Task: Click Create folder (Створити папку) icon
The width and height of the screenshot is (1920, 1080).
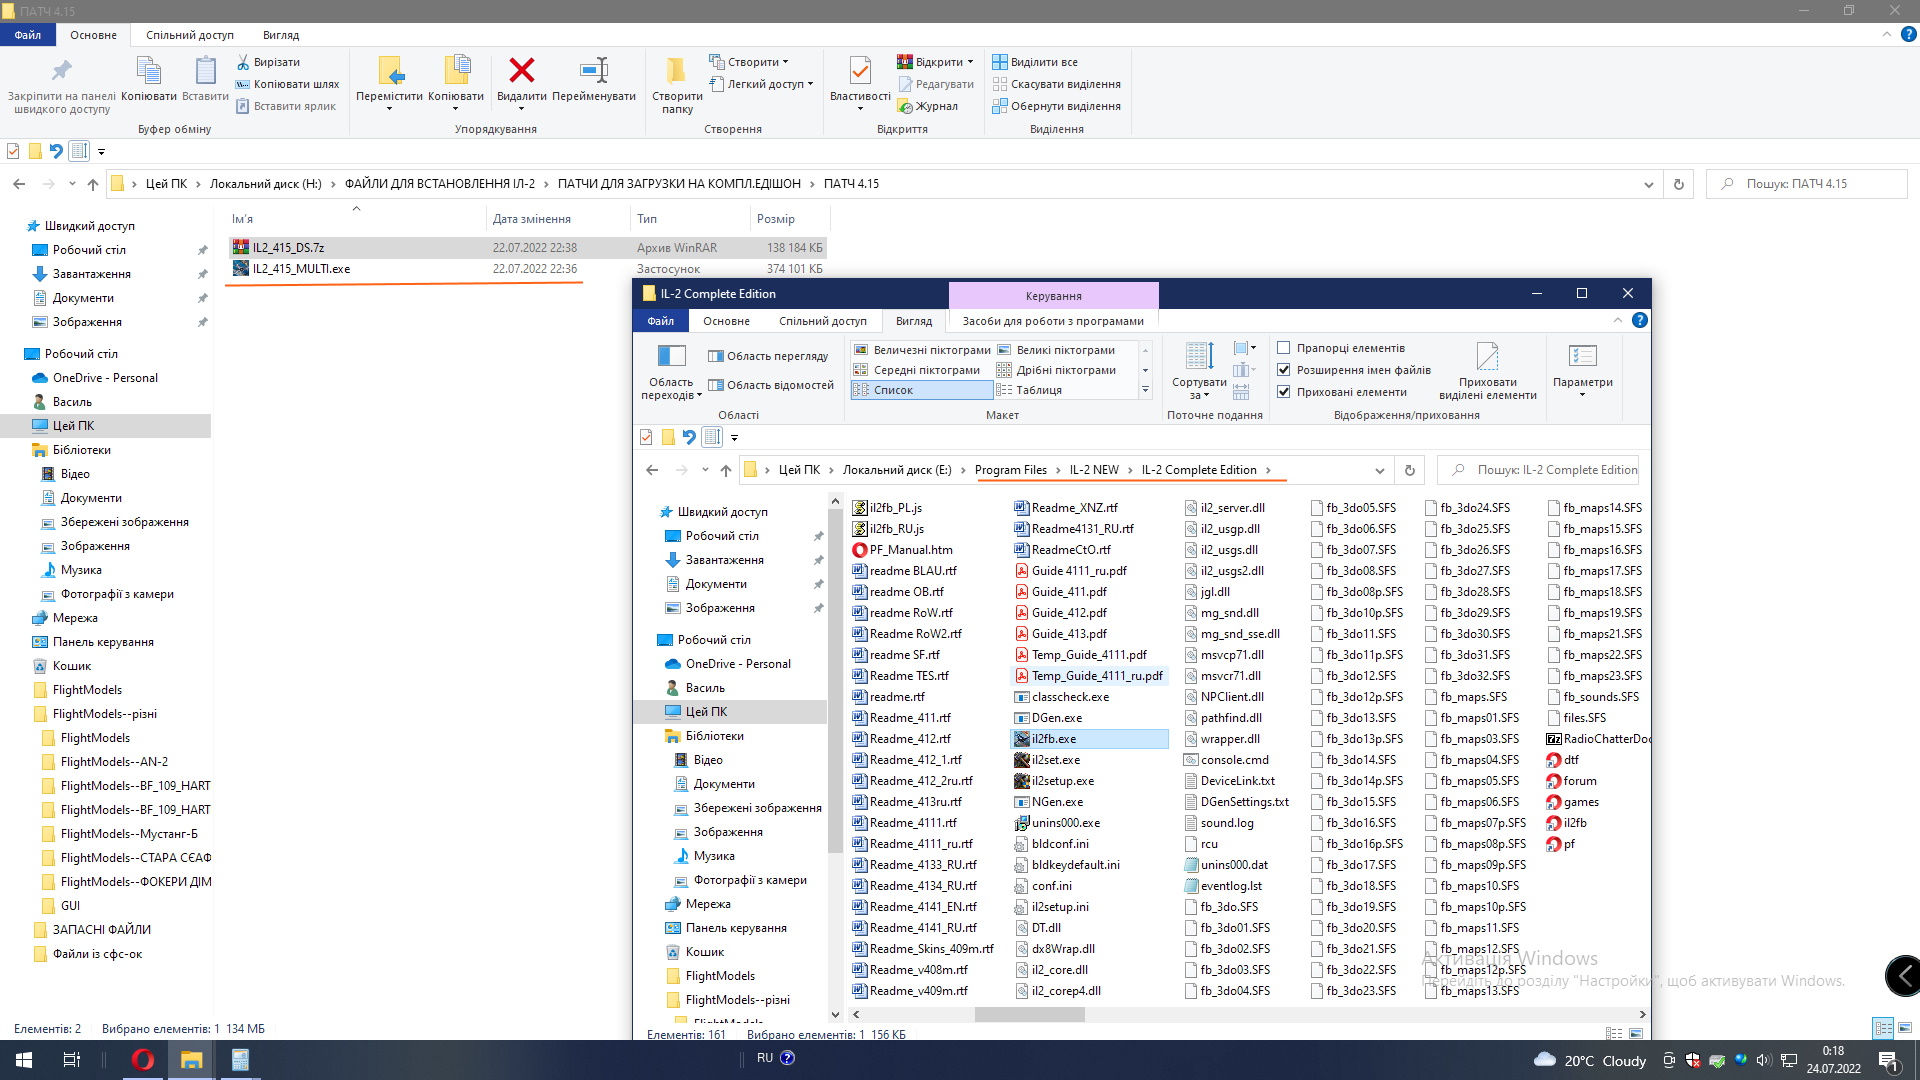Action: point(677,72)
